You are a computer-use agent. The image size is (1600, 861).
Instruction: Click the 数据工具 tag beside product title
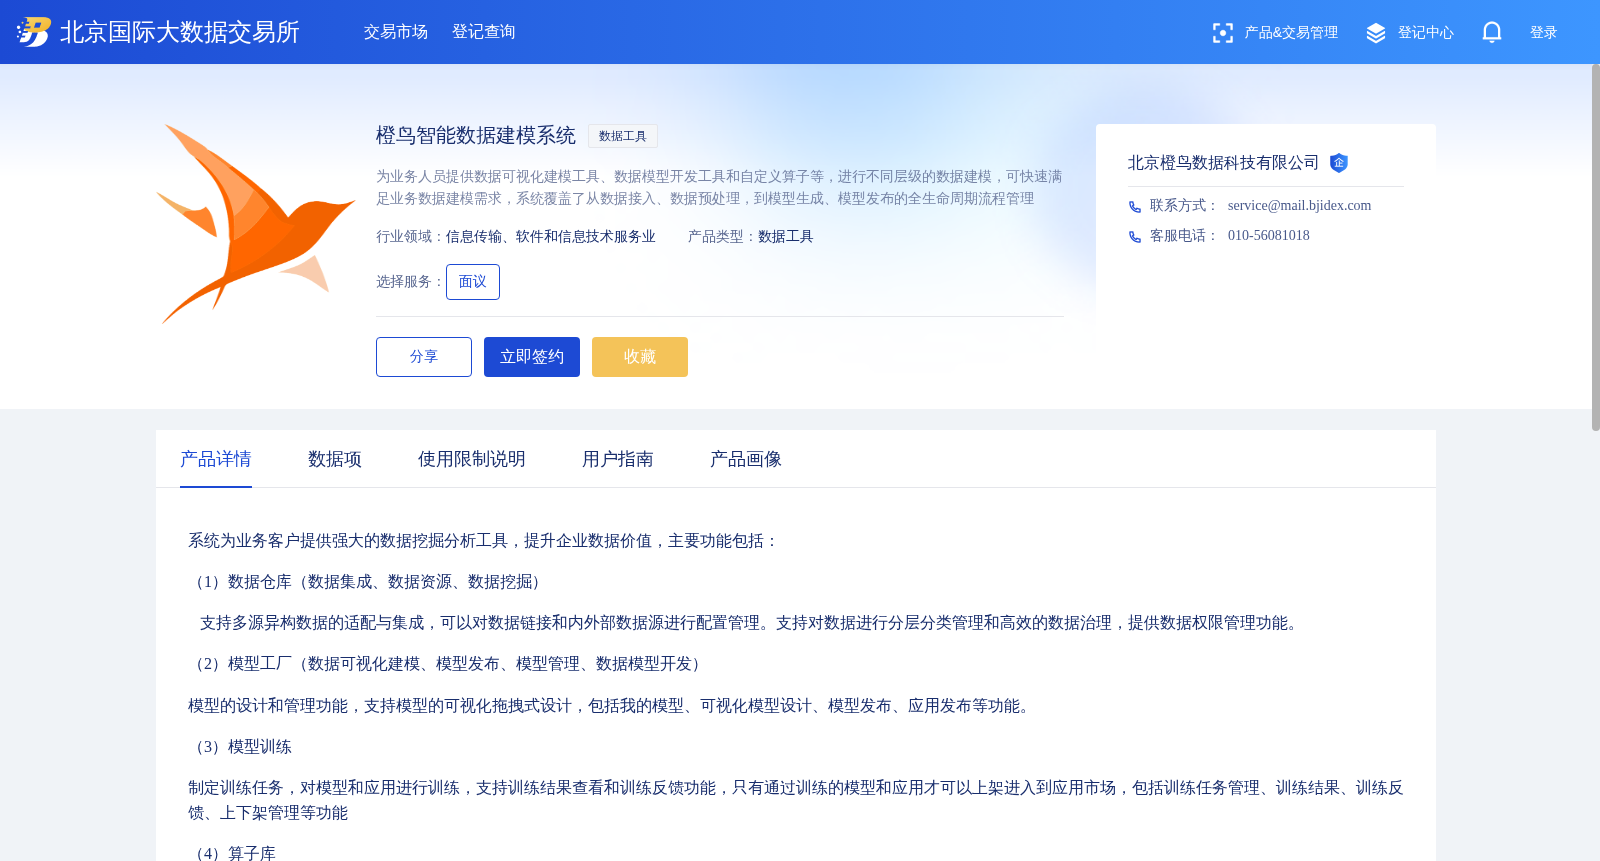click(623, 136)
